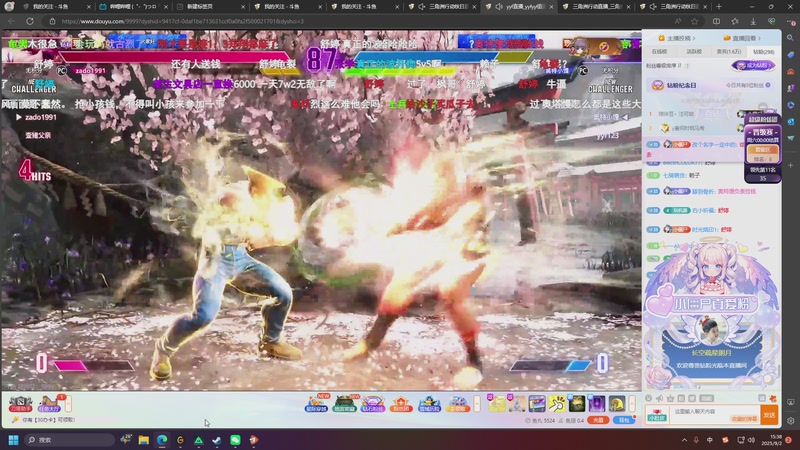Open the bottom-left helper icon below video
Image resolution: width=800 pixels, height=450 pixels.
tap(20, 404)
